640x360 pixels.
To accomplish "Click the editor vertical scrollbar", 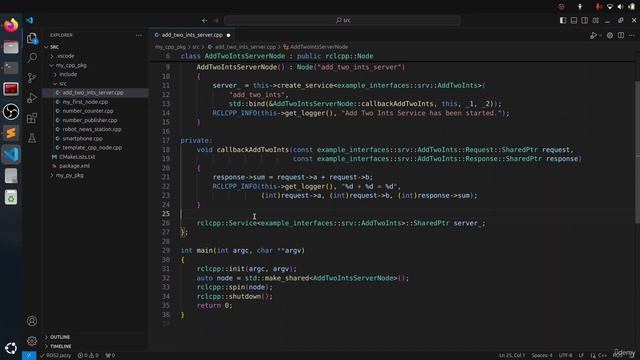I will coord(637,153).
